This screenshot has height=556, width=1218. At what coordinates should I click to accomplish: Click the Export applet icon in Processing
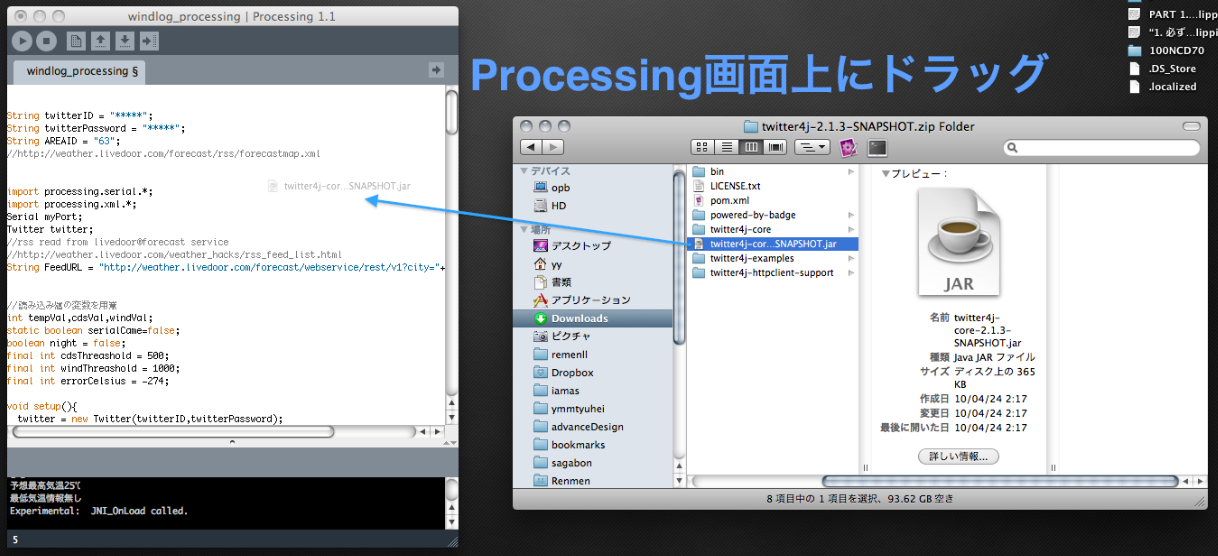coord(149,41)
